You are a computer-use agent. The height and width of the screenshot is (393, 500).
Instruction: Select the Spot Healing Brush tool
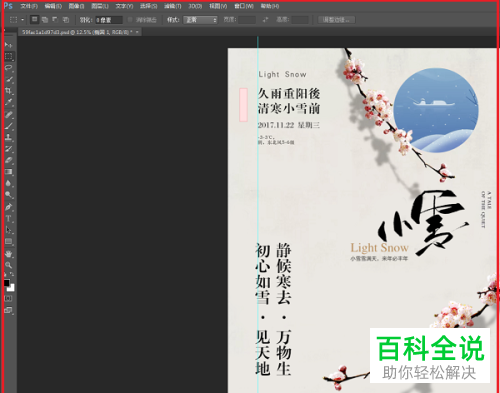click(9, 115)
